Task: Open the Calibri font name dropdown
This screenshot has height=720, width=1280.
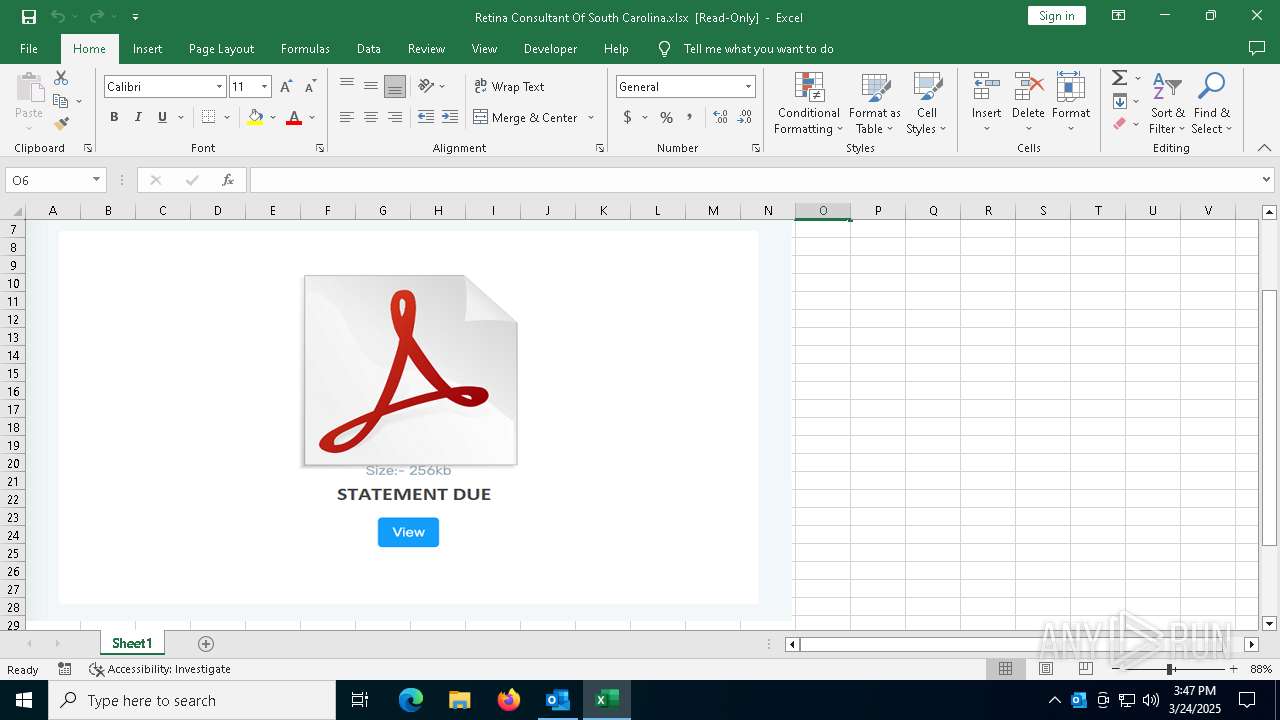Action: [219, 87]
